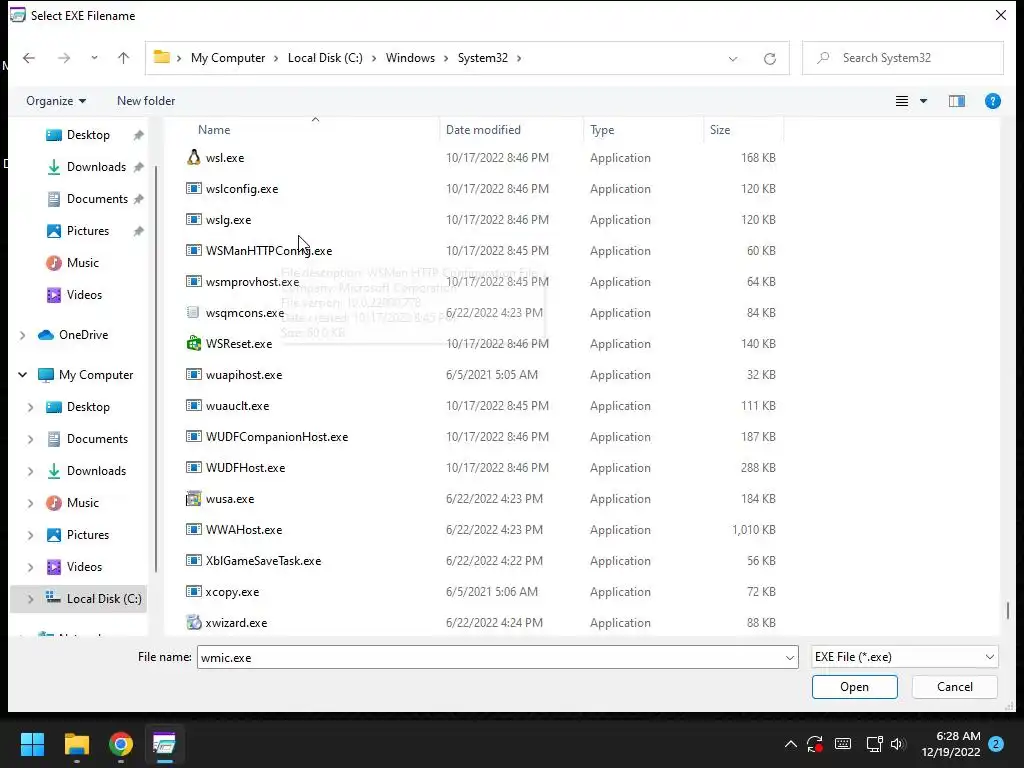
Task: Select wslg.exe in the list
Action: [229, 219]
